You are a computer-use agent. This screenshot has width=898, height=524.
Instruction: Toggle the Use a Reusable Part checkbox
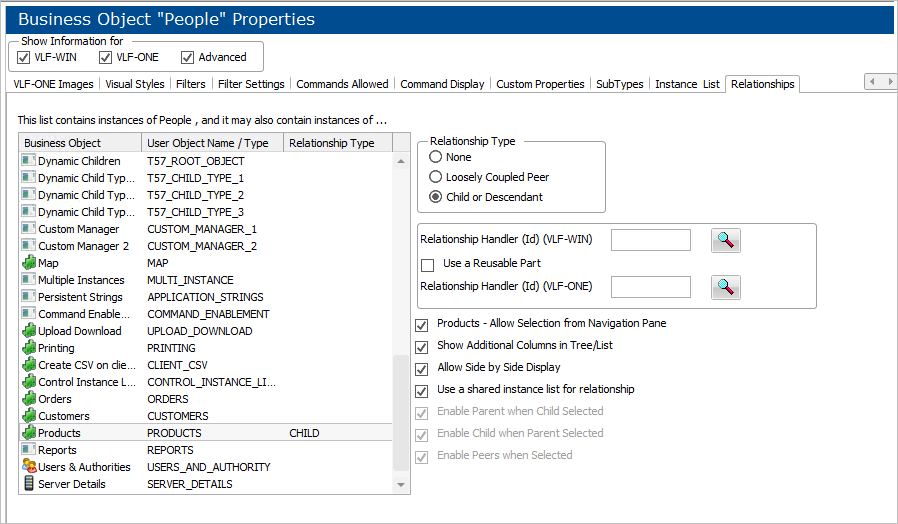coord(428,264)
